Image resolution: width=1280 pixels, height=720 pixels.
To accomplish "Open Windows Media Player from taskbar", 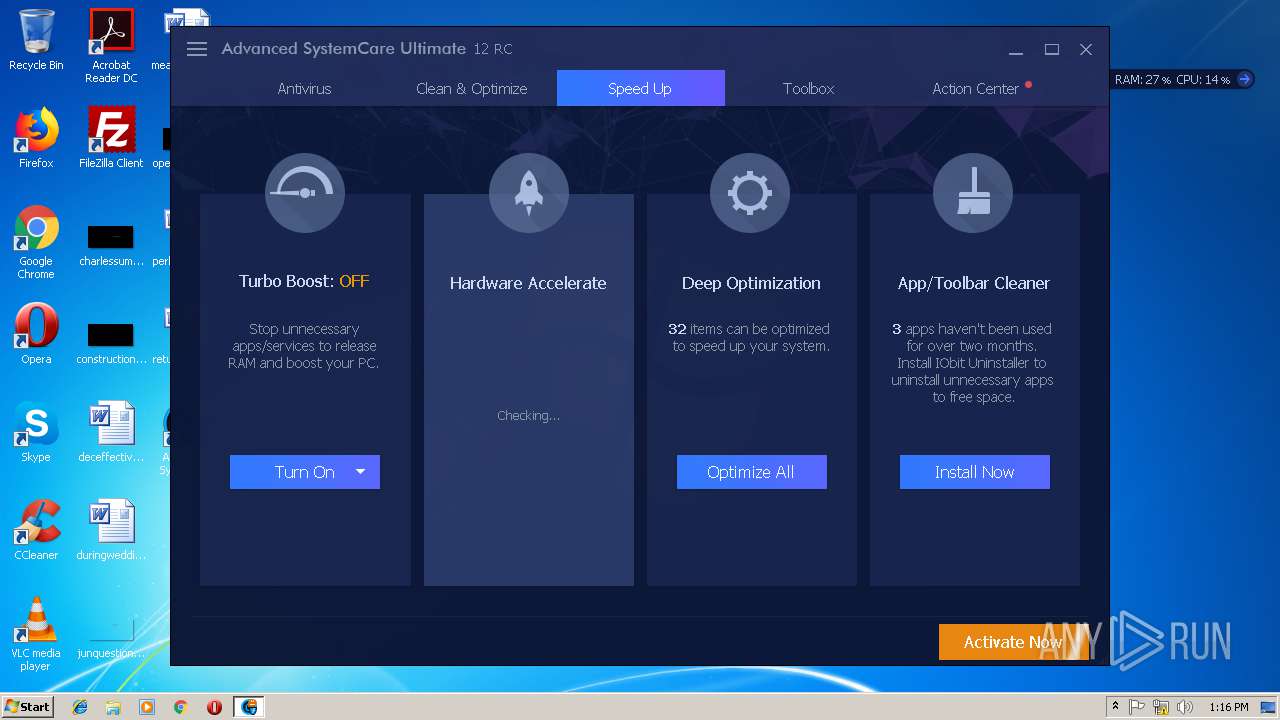I will click(x=147, y=707).
